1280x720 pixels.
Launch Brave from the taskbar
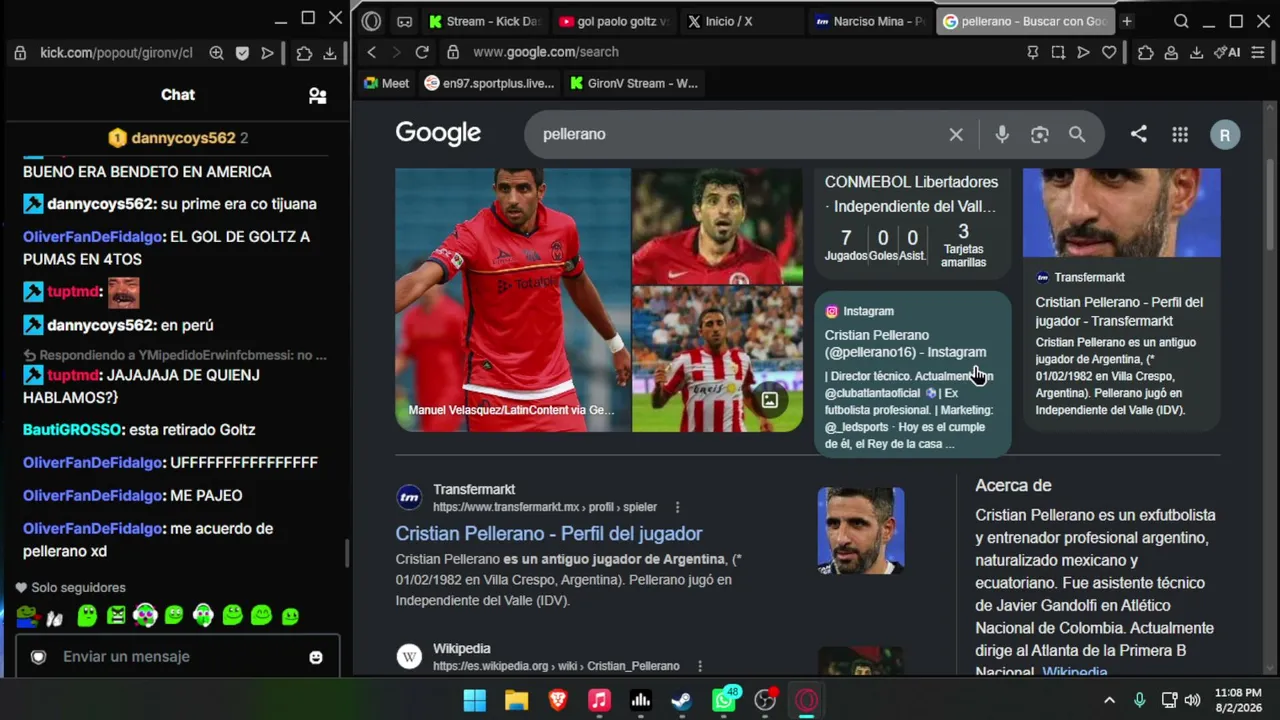(558, 700)
